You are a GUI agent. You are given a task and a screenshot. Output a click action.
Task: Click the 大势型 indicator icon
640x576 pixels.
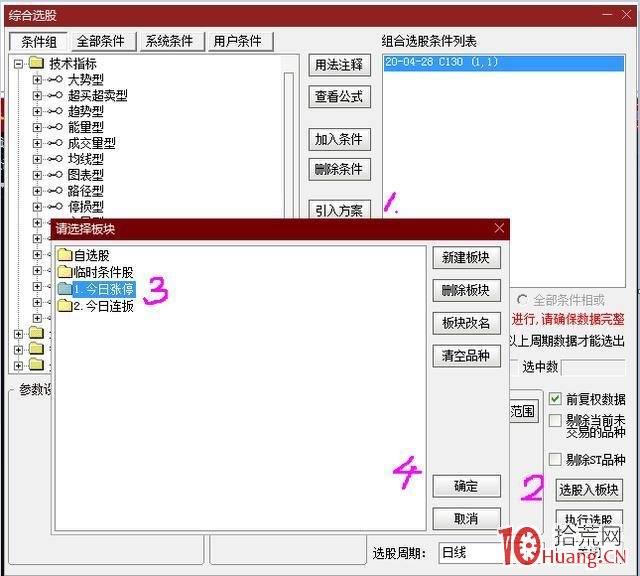(x=56, y=79)
